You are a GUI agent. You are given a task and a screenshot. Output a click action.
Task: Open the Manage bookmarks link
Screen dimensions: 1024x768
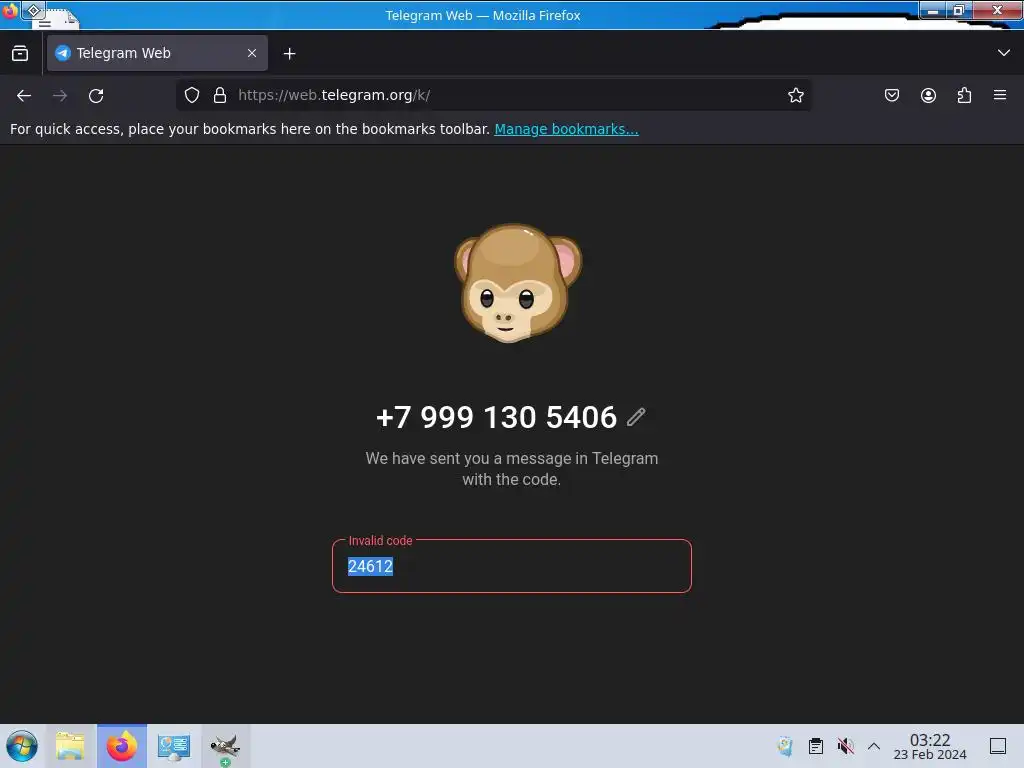tap(566, 129)
